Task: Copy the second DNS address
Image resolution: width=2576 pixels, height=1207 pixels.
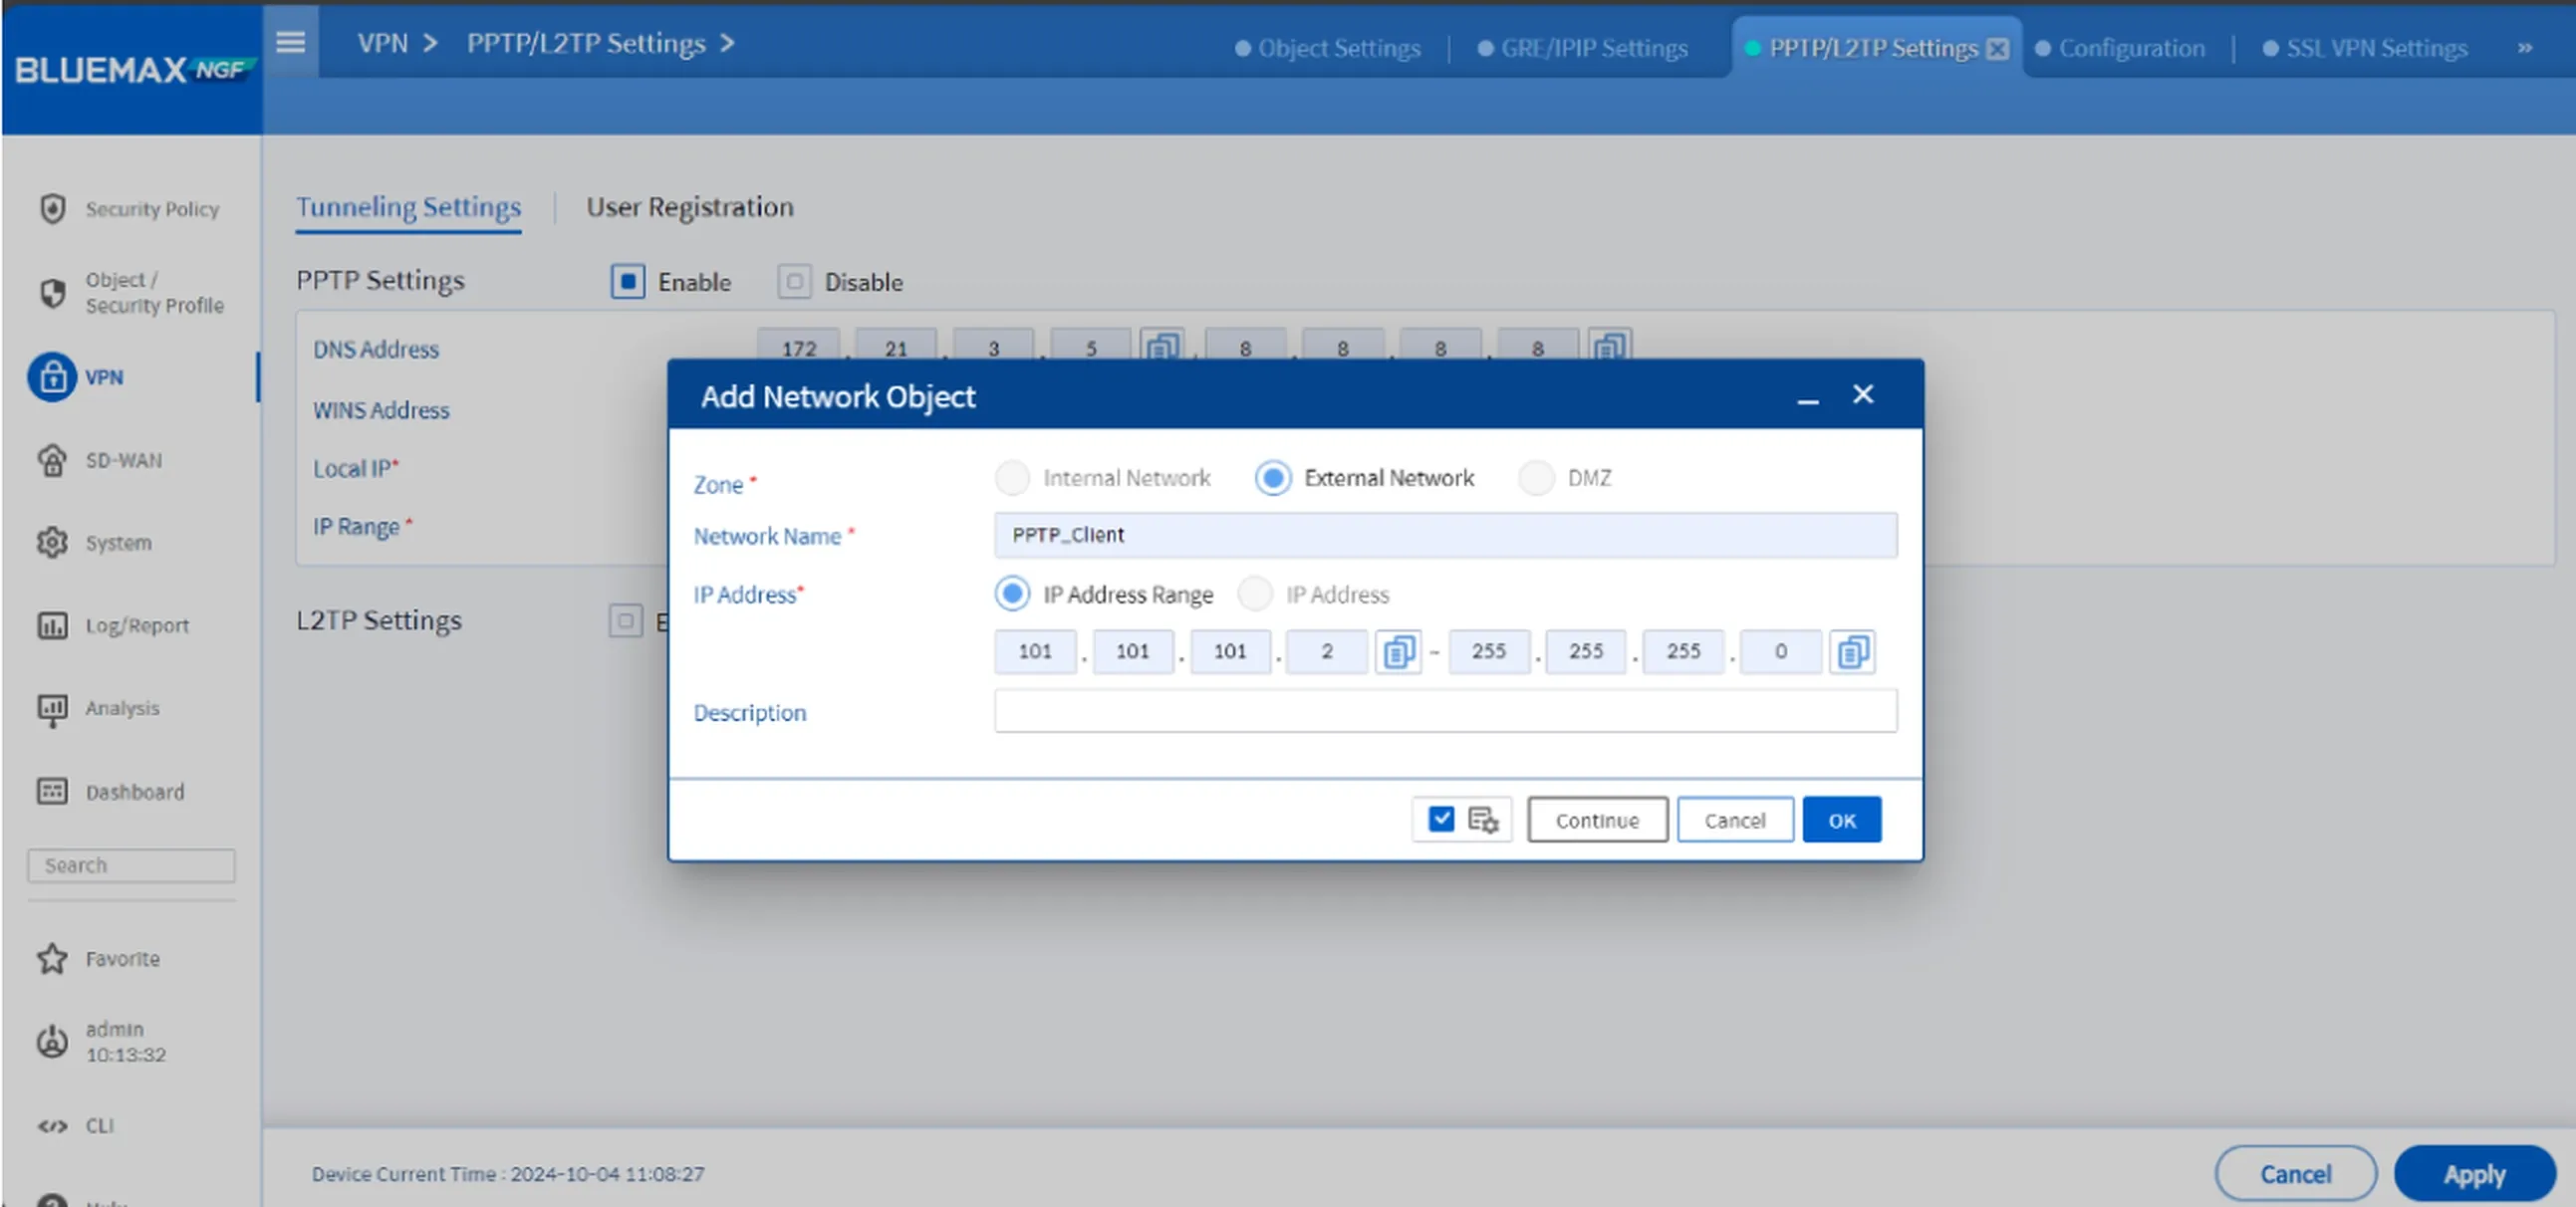Action: tap(1609, 346)
